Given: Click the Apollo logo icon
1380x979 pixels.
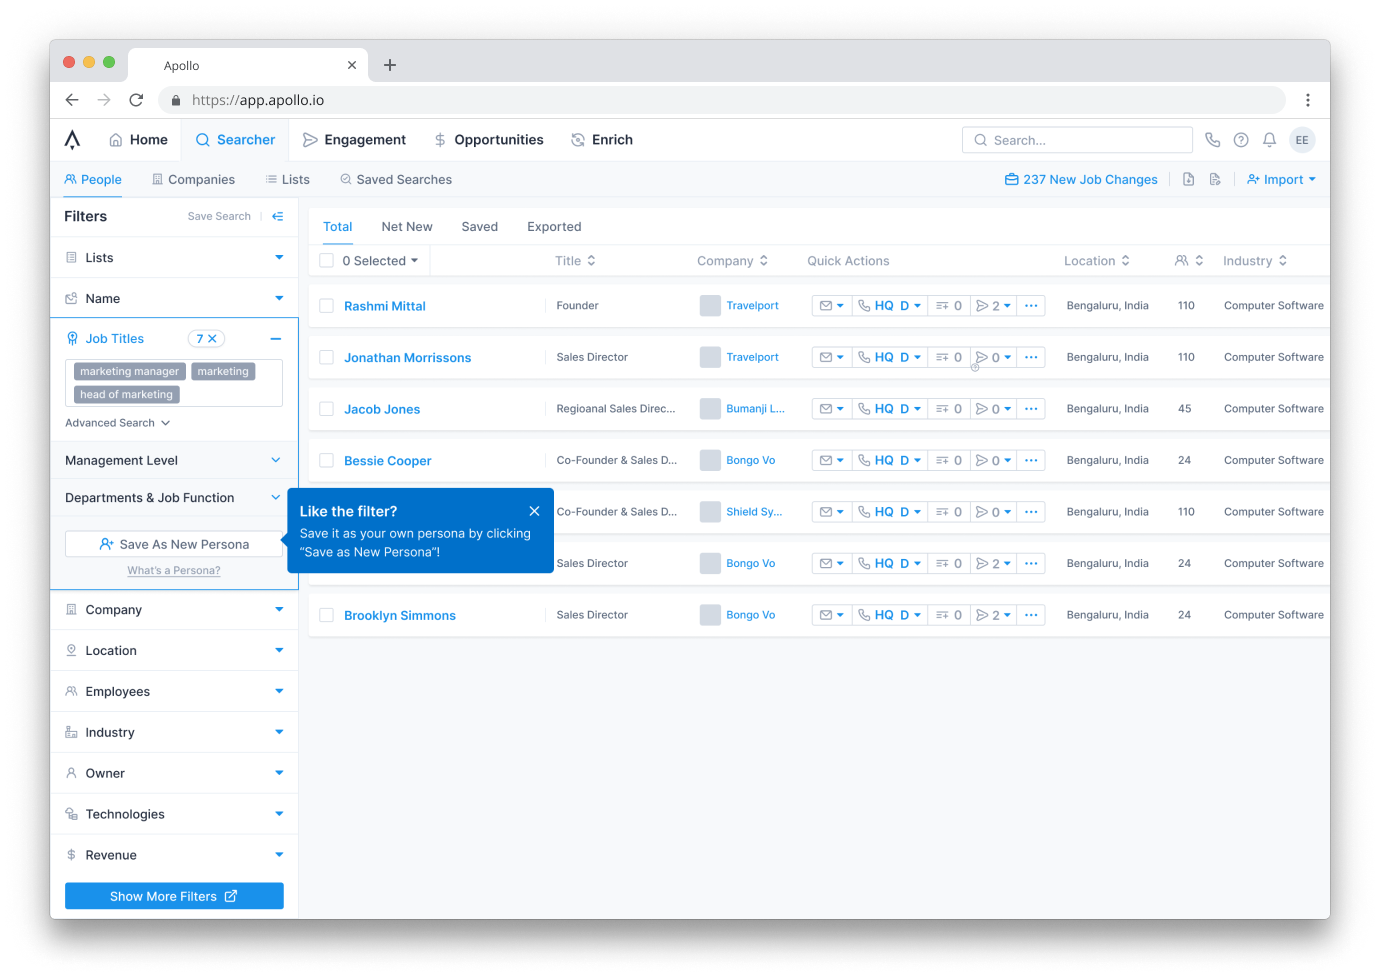Looking at the screenshot, I should point(72,140).
